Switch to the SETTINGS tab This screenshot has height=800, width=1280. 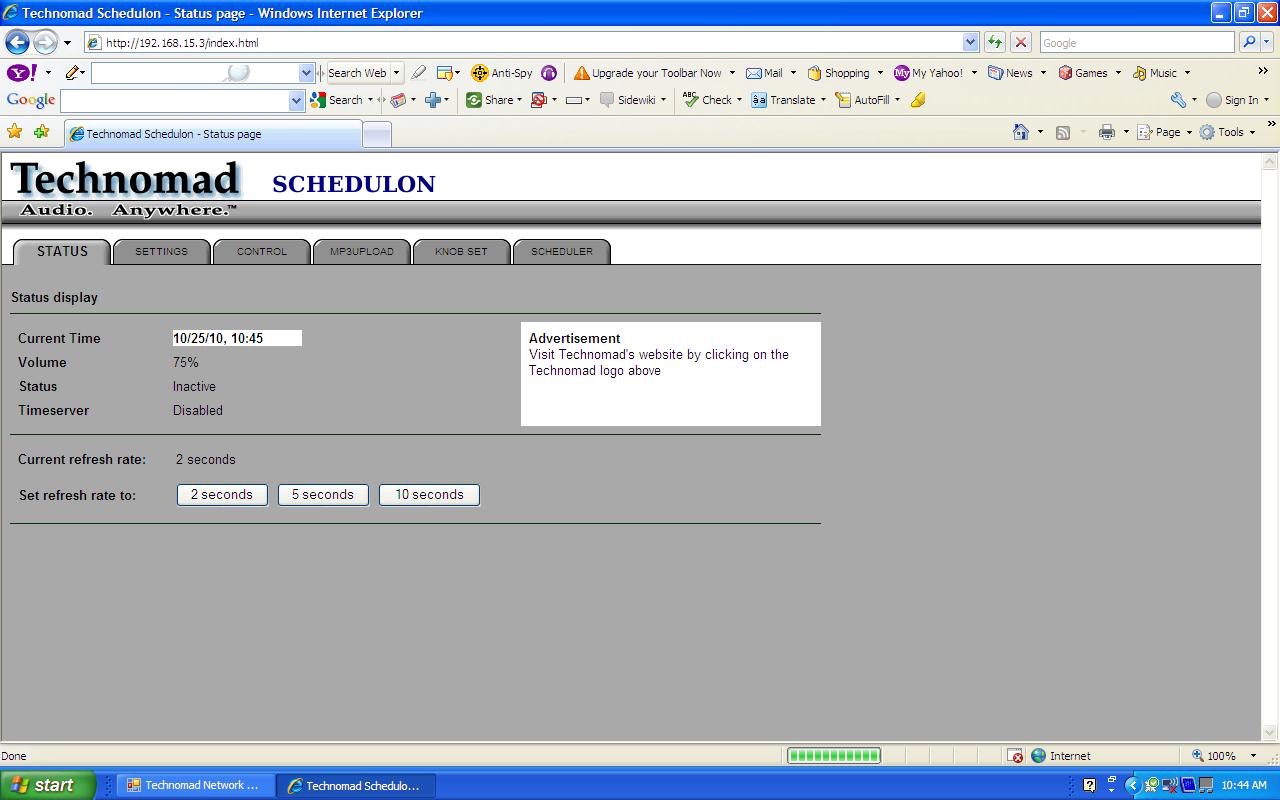[161, 252]
